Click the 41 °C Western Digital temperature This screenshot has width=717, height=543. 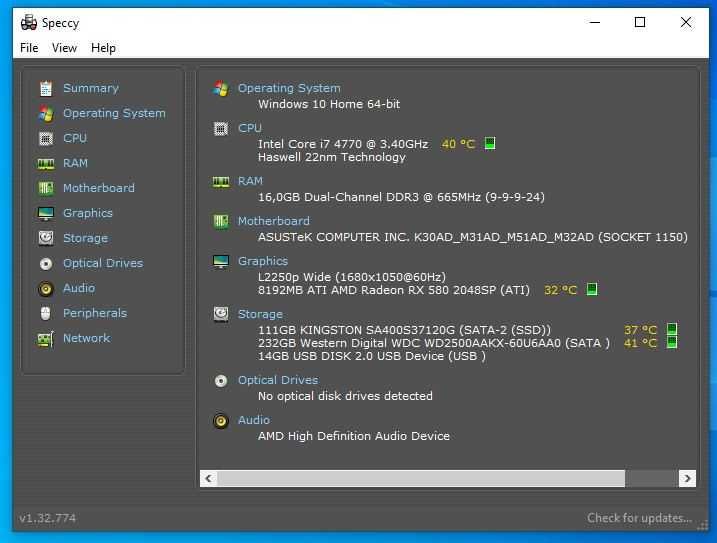641,343
